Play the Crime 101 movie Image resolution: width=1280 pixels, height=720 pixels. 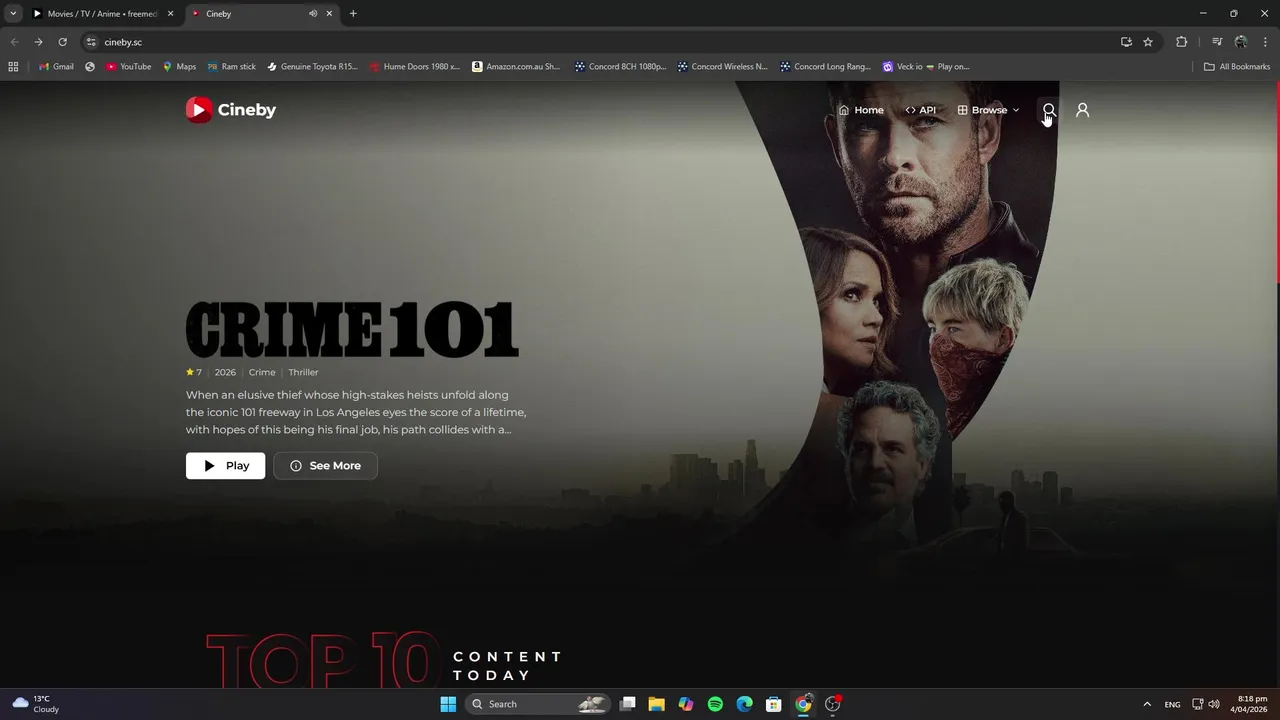(225, 466)
